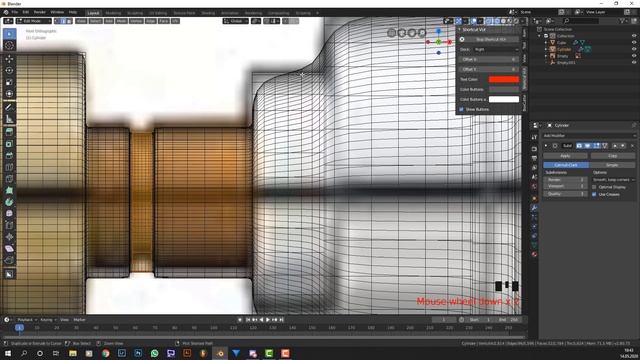This screenshot has width=640, height=360.
Task: Select the Cursor tool
Action: [x=9, y=45]
